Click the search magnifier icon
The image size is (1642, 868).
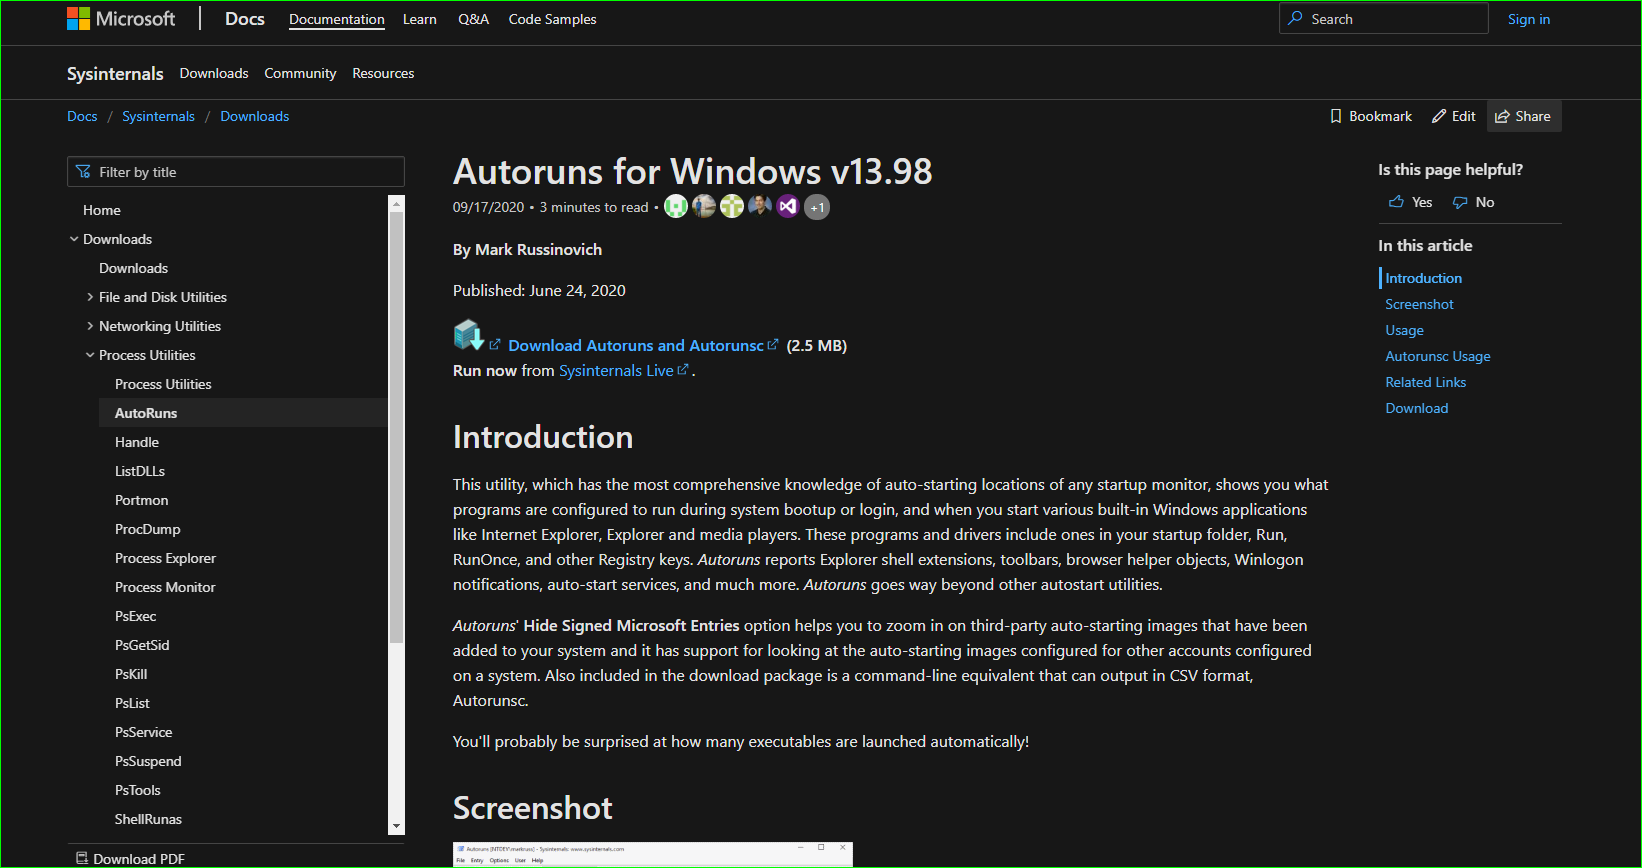pyautogui.click(x=1296, y=18)
